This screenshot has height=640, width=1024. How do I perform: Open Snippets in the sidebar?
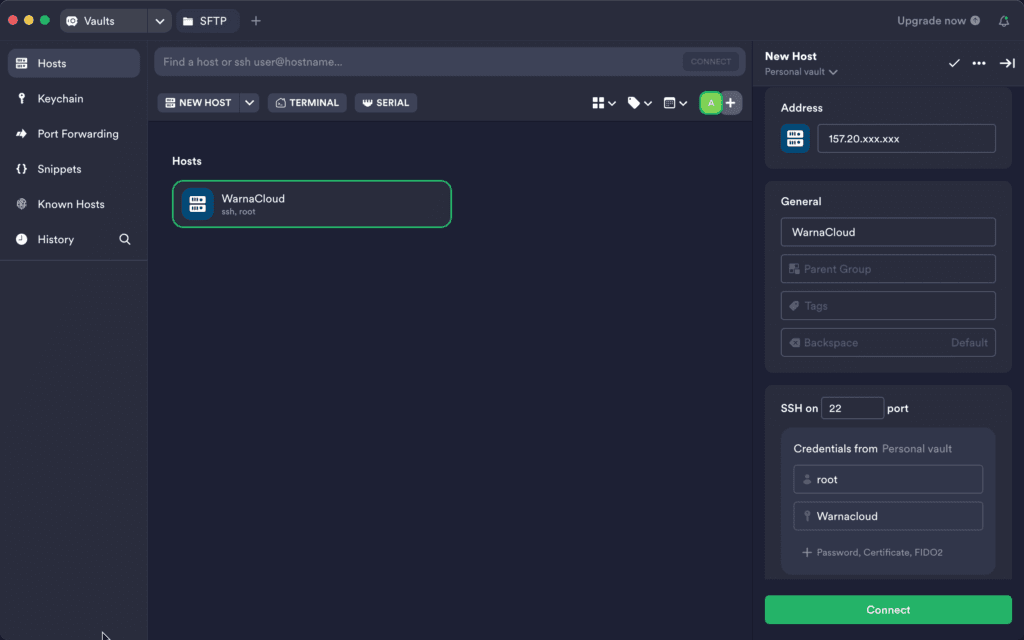pos(59,169)
